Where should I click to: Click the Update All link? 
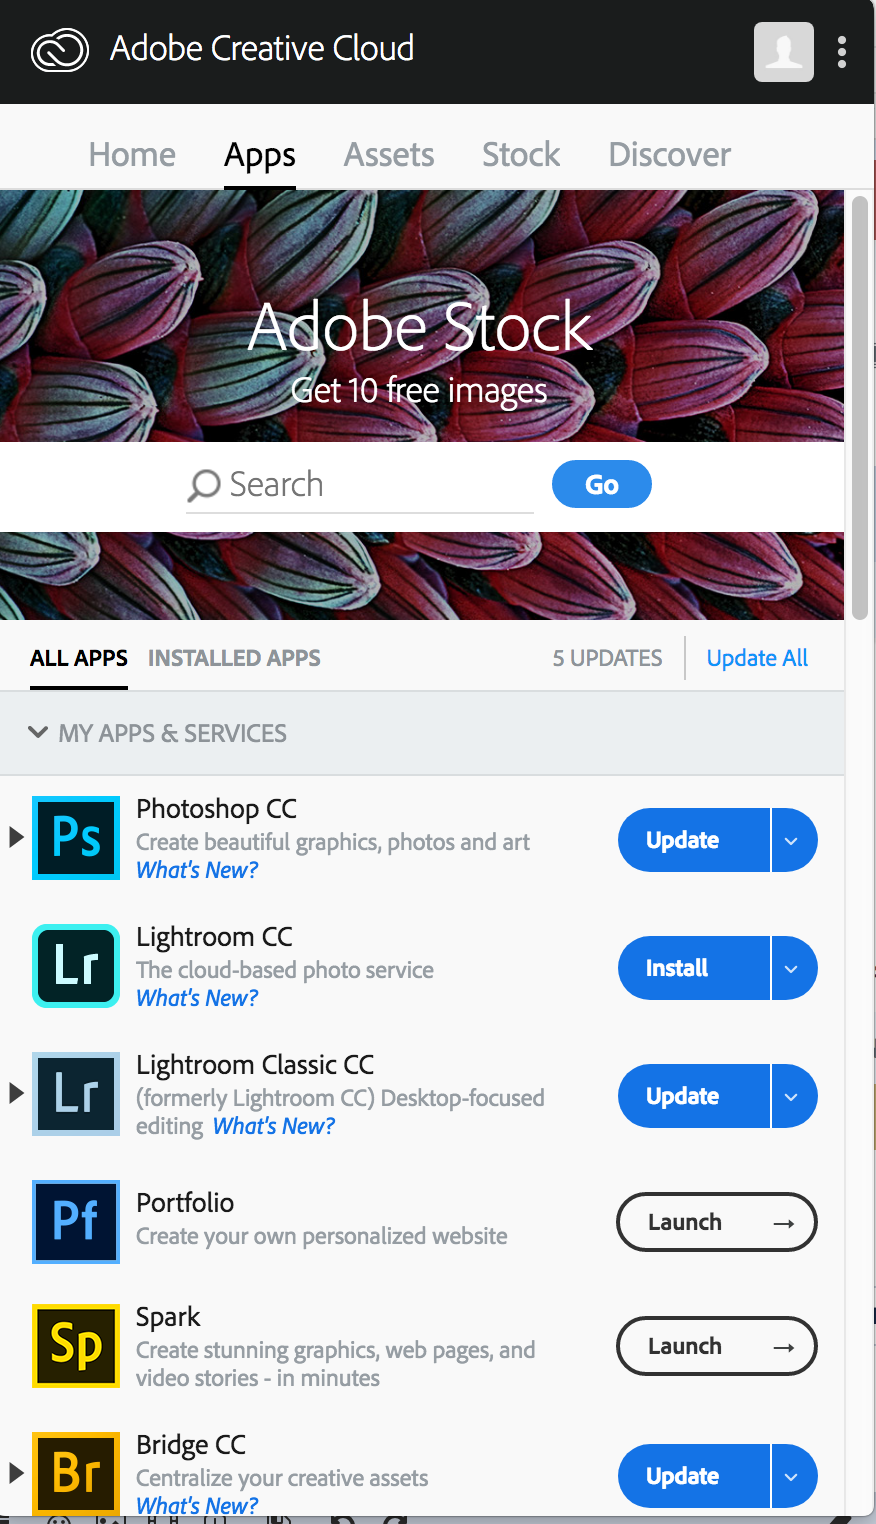(x=757, y=658)
